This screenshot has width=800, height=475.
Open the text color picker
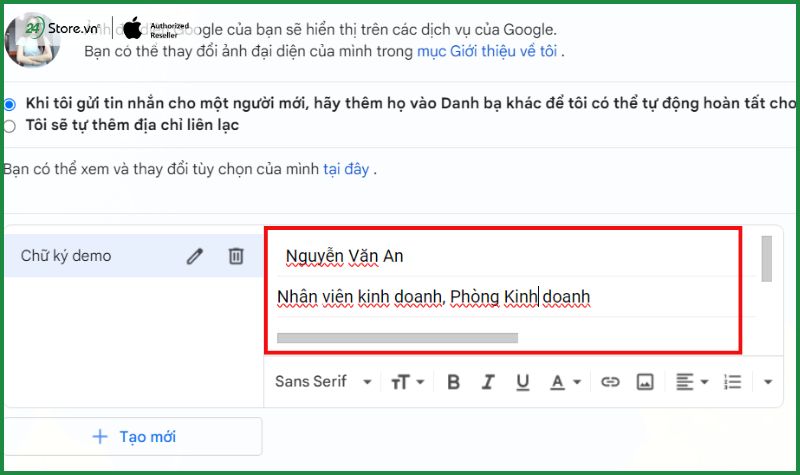point(565,382)
